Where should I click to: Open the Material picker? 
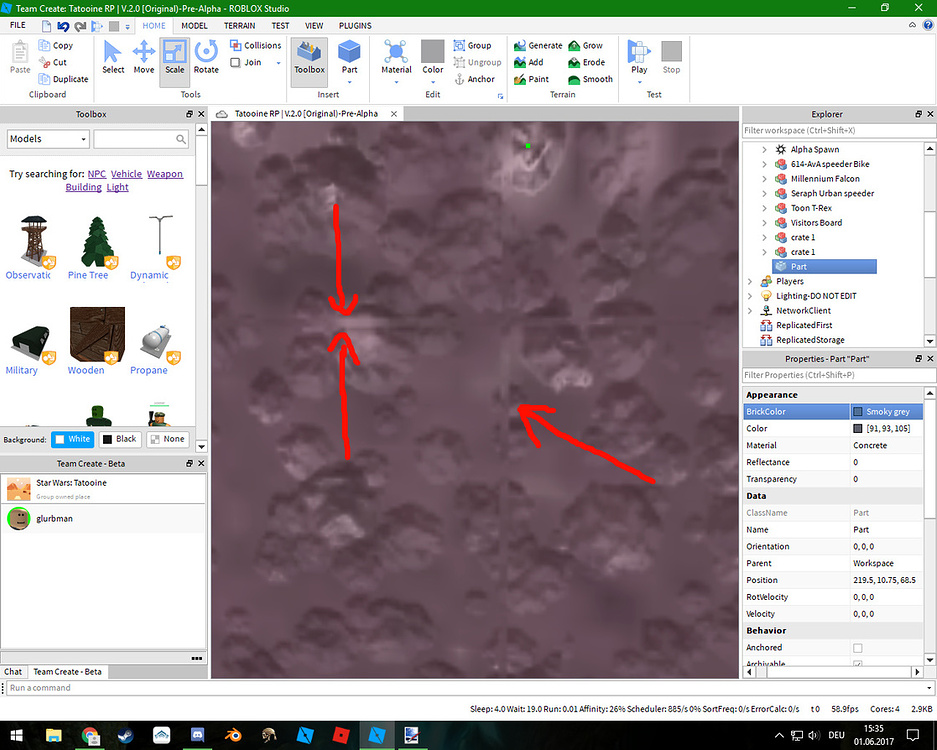point(395,55)
